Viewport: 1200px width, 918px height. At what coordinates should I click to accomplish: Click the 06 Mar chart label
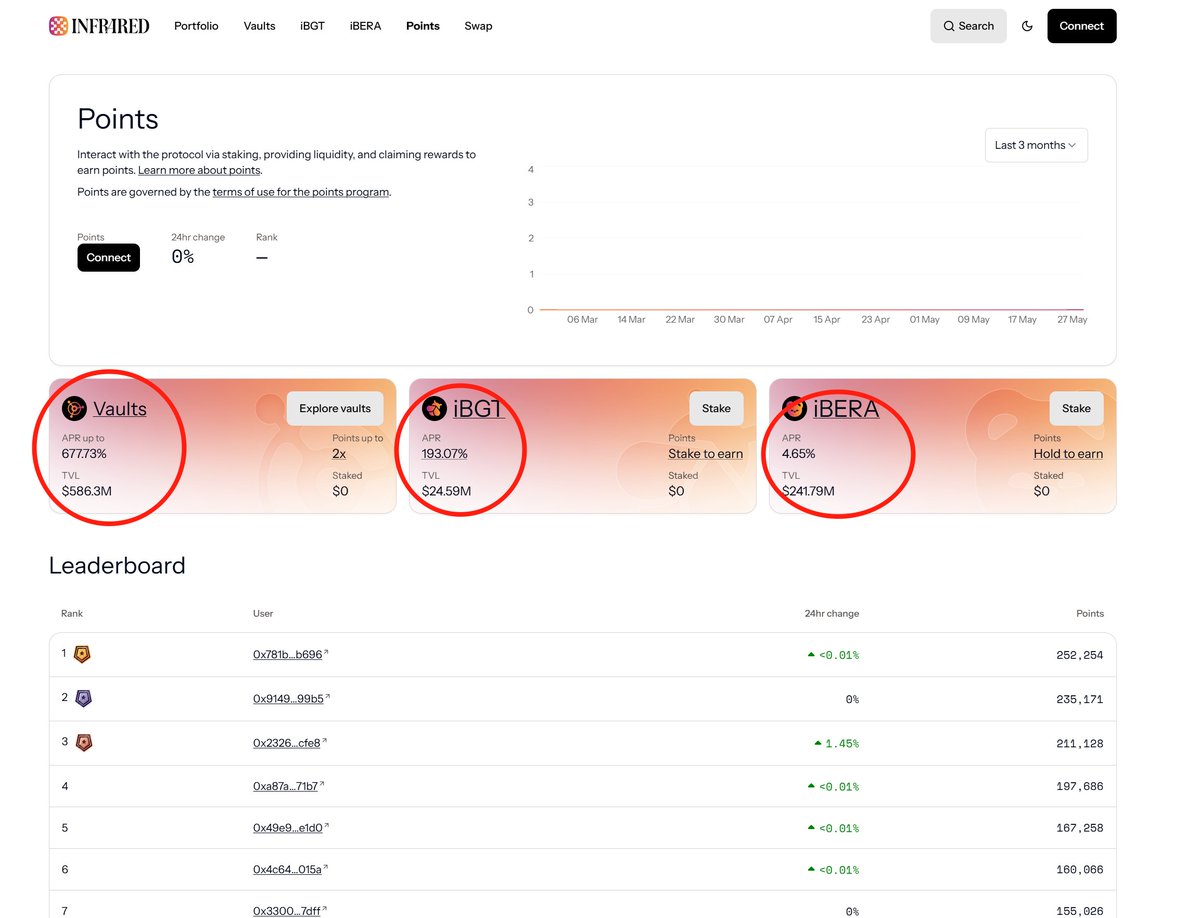click(x=582, y=320)
